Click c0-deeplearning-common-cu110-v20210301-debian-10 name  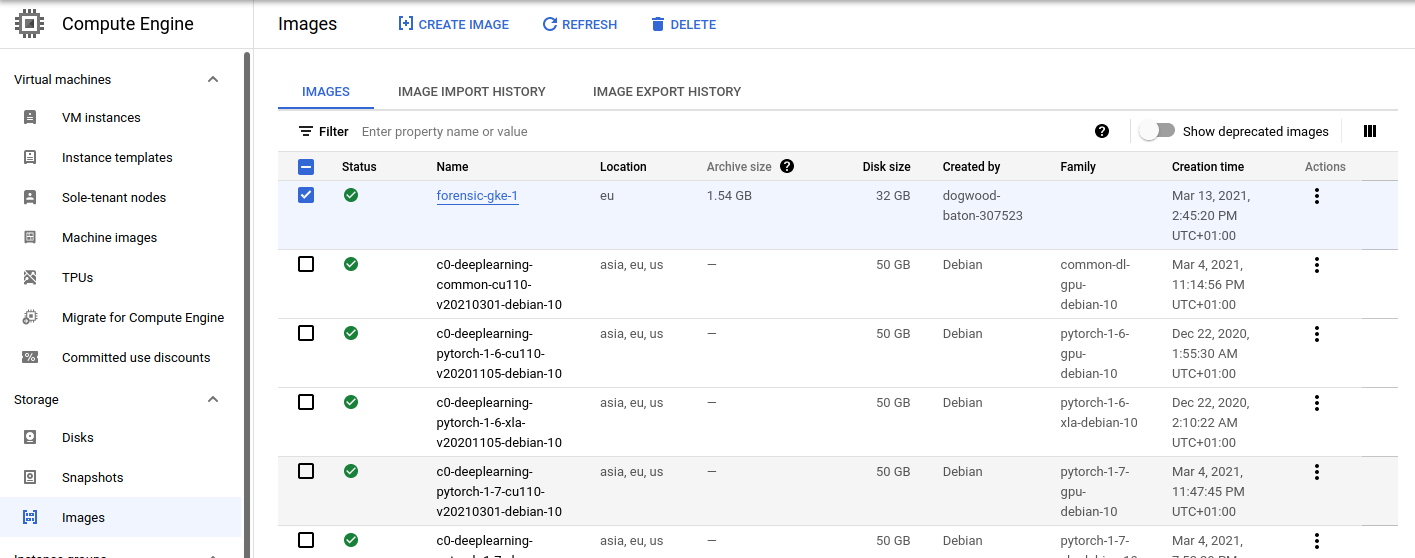499,285
